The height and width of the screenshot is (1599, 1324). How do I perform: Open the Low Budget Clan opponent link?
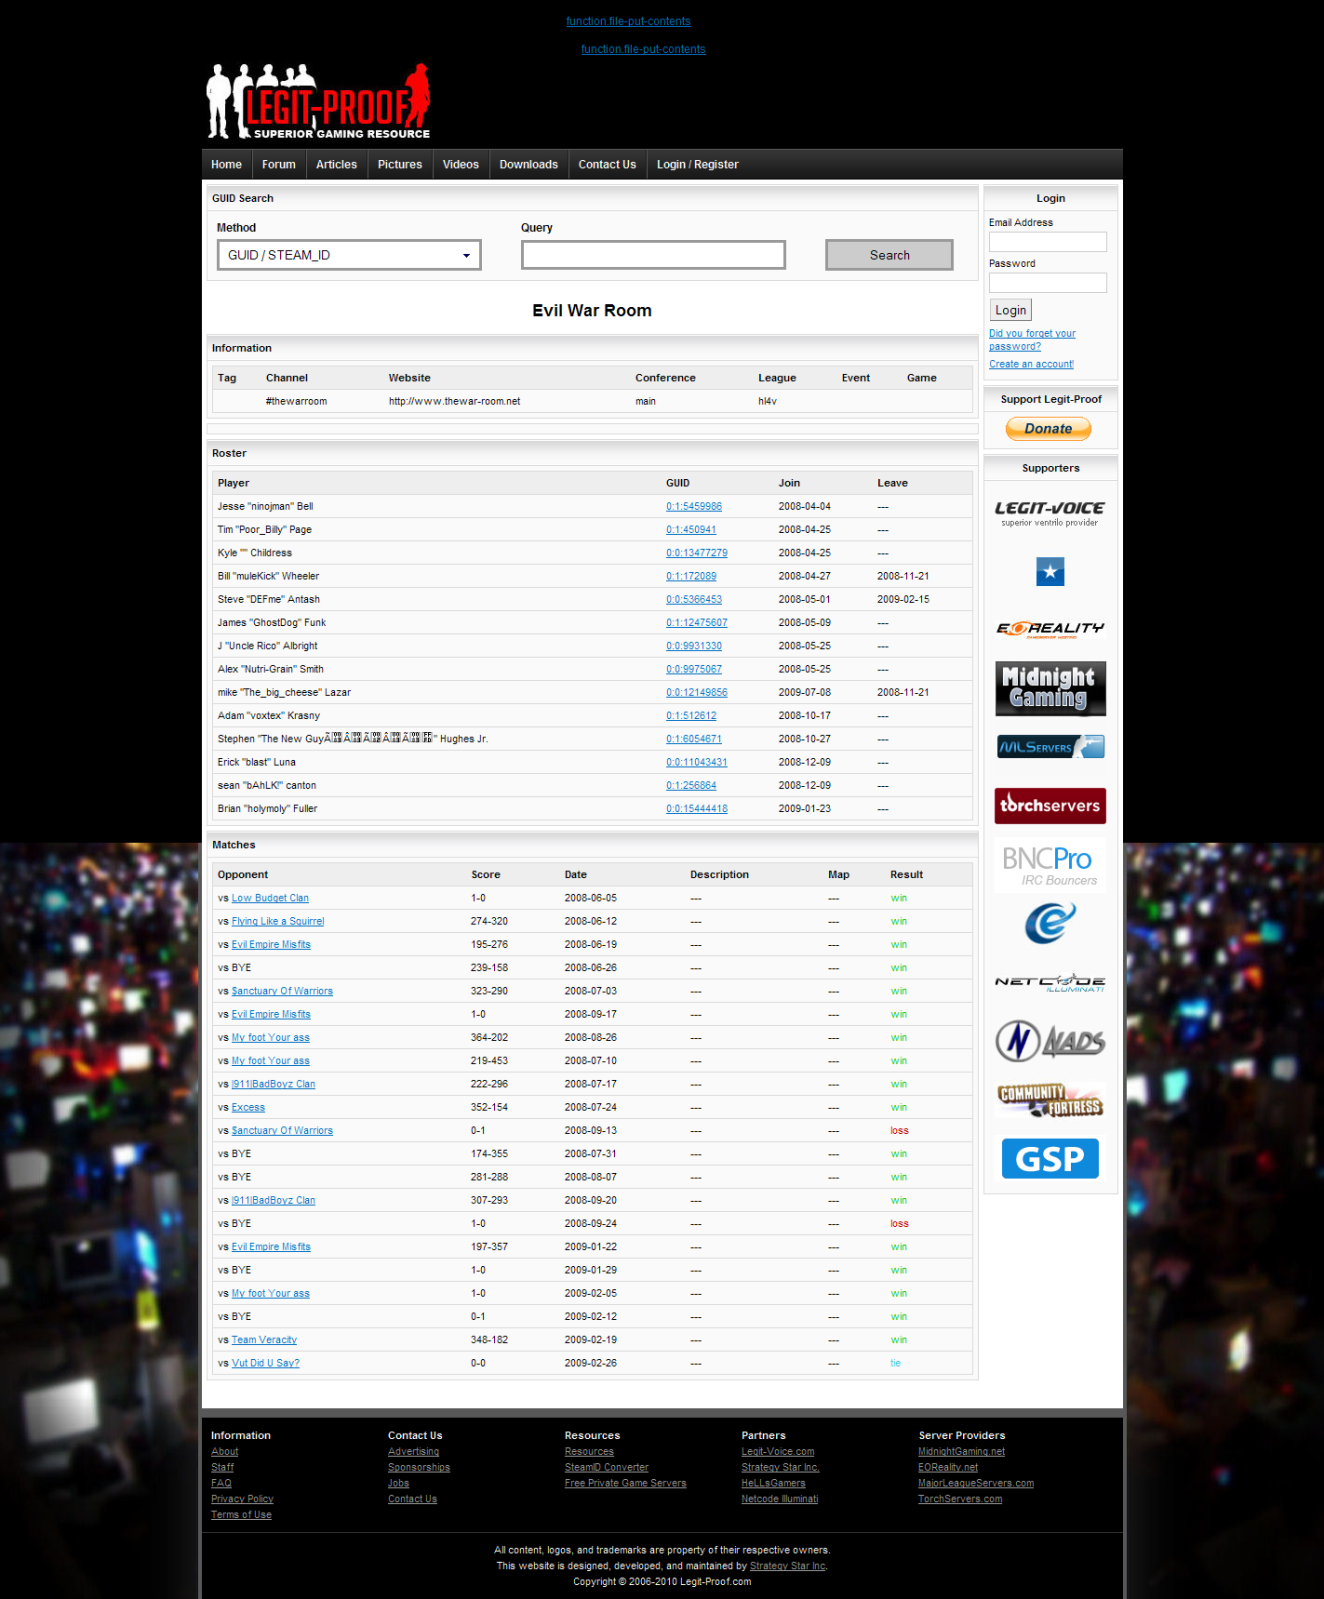point(270,898)
